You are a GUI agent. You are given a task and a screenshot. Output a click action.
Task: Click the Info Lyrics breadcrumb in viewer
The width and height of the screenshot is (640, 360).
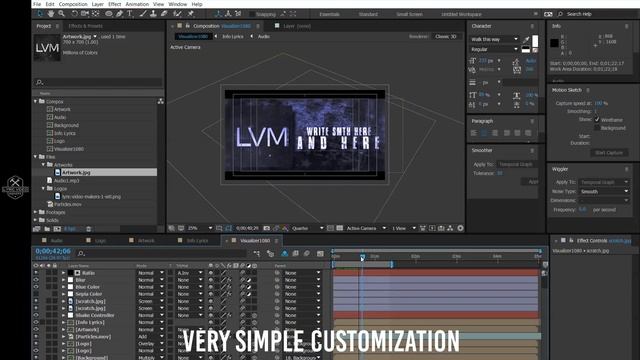[233, 36]
